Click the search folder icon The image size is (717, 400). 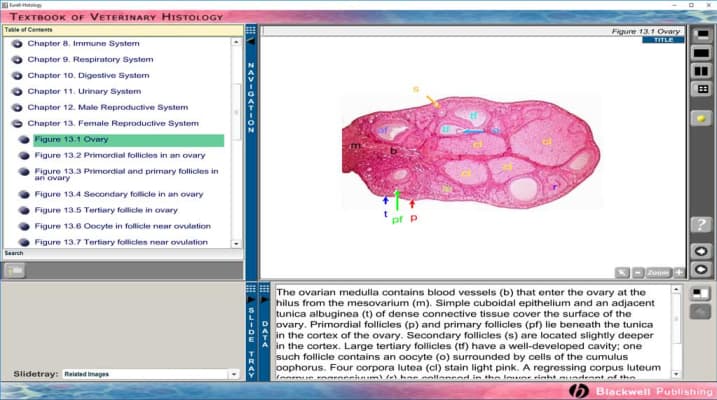[x=15, y=270]
